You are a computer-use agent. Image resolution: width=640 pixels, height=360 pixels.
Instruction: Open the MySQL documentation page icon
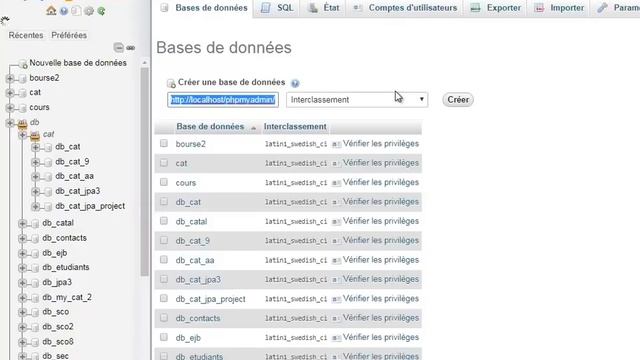(76, 11)
